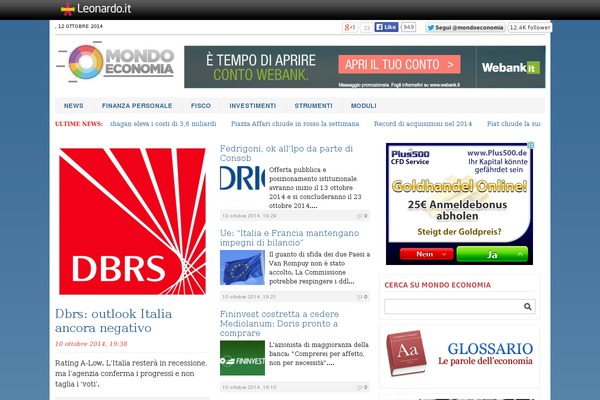Viewport: 600px width, 400px height.
Task: Open 'Fininvest costretta a cedere Mediolanum' headline
Action: (279, 323)
